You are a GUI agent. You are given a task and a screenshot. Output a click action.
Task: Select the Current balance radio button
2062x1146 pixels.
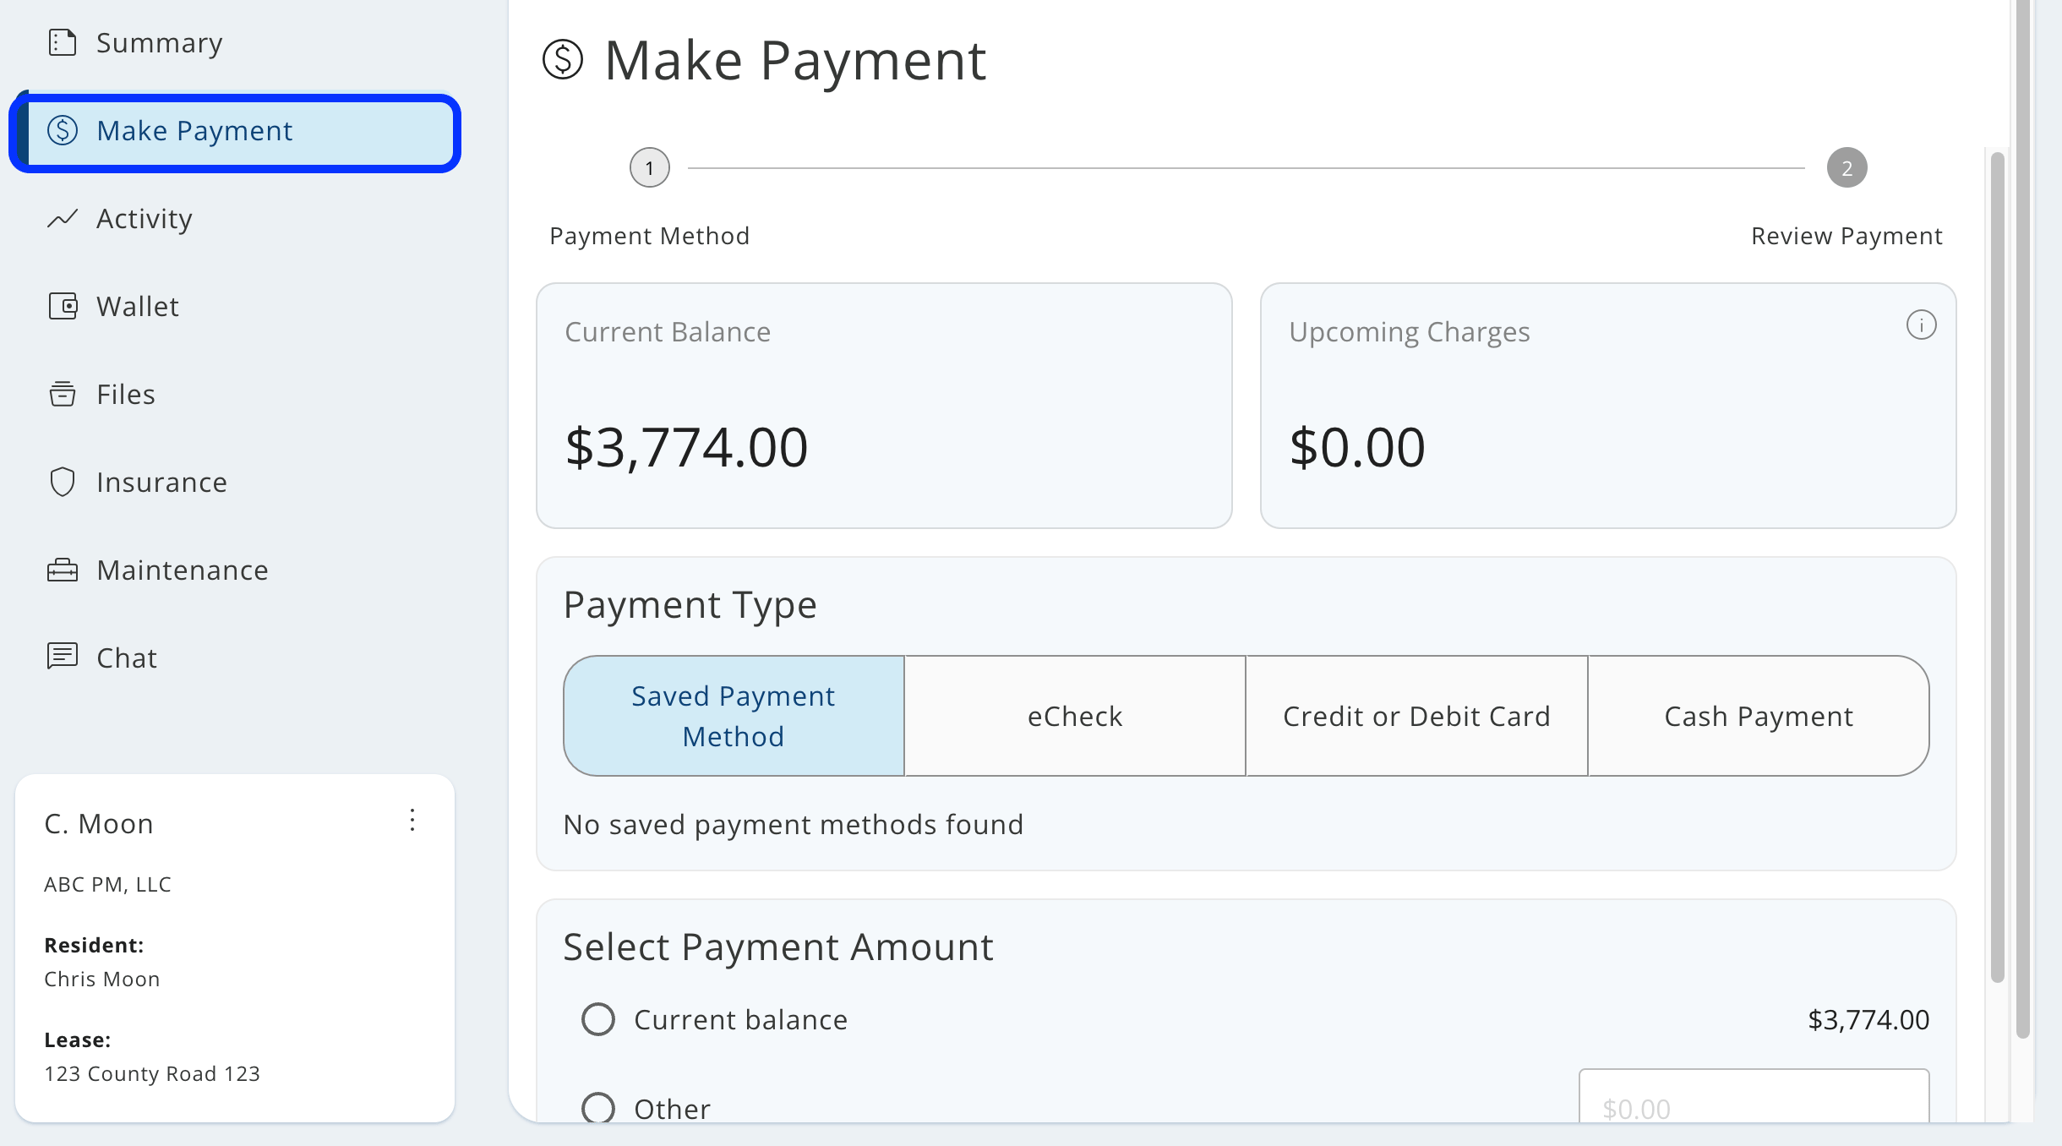pos(597,1018)
